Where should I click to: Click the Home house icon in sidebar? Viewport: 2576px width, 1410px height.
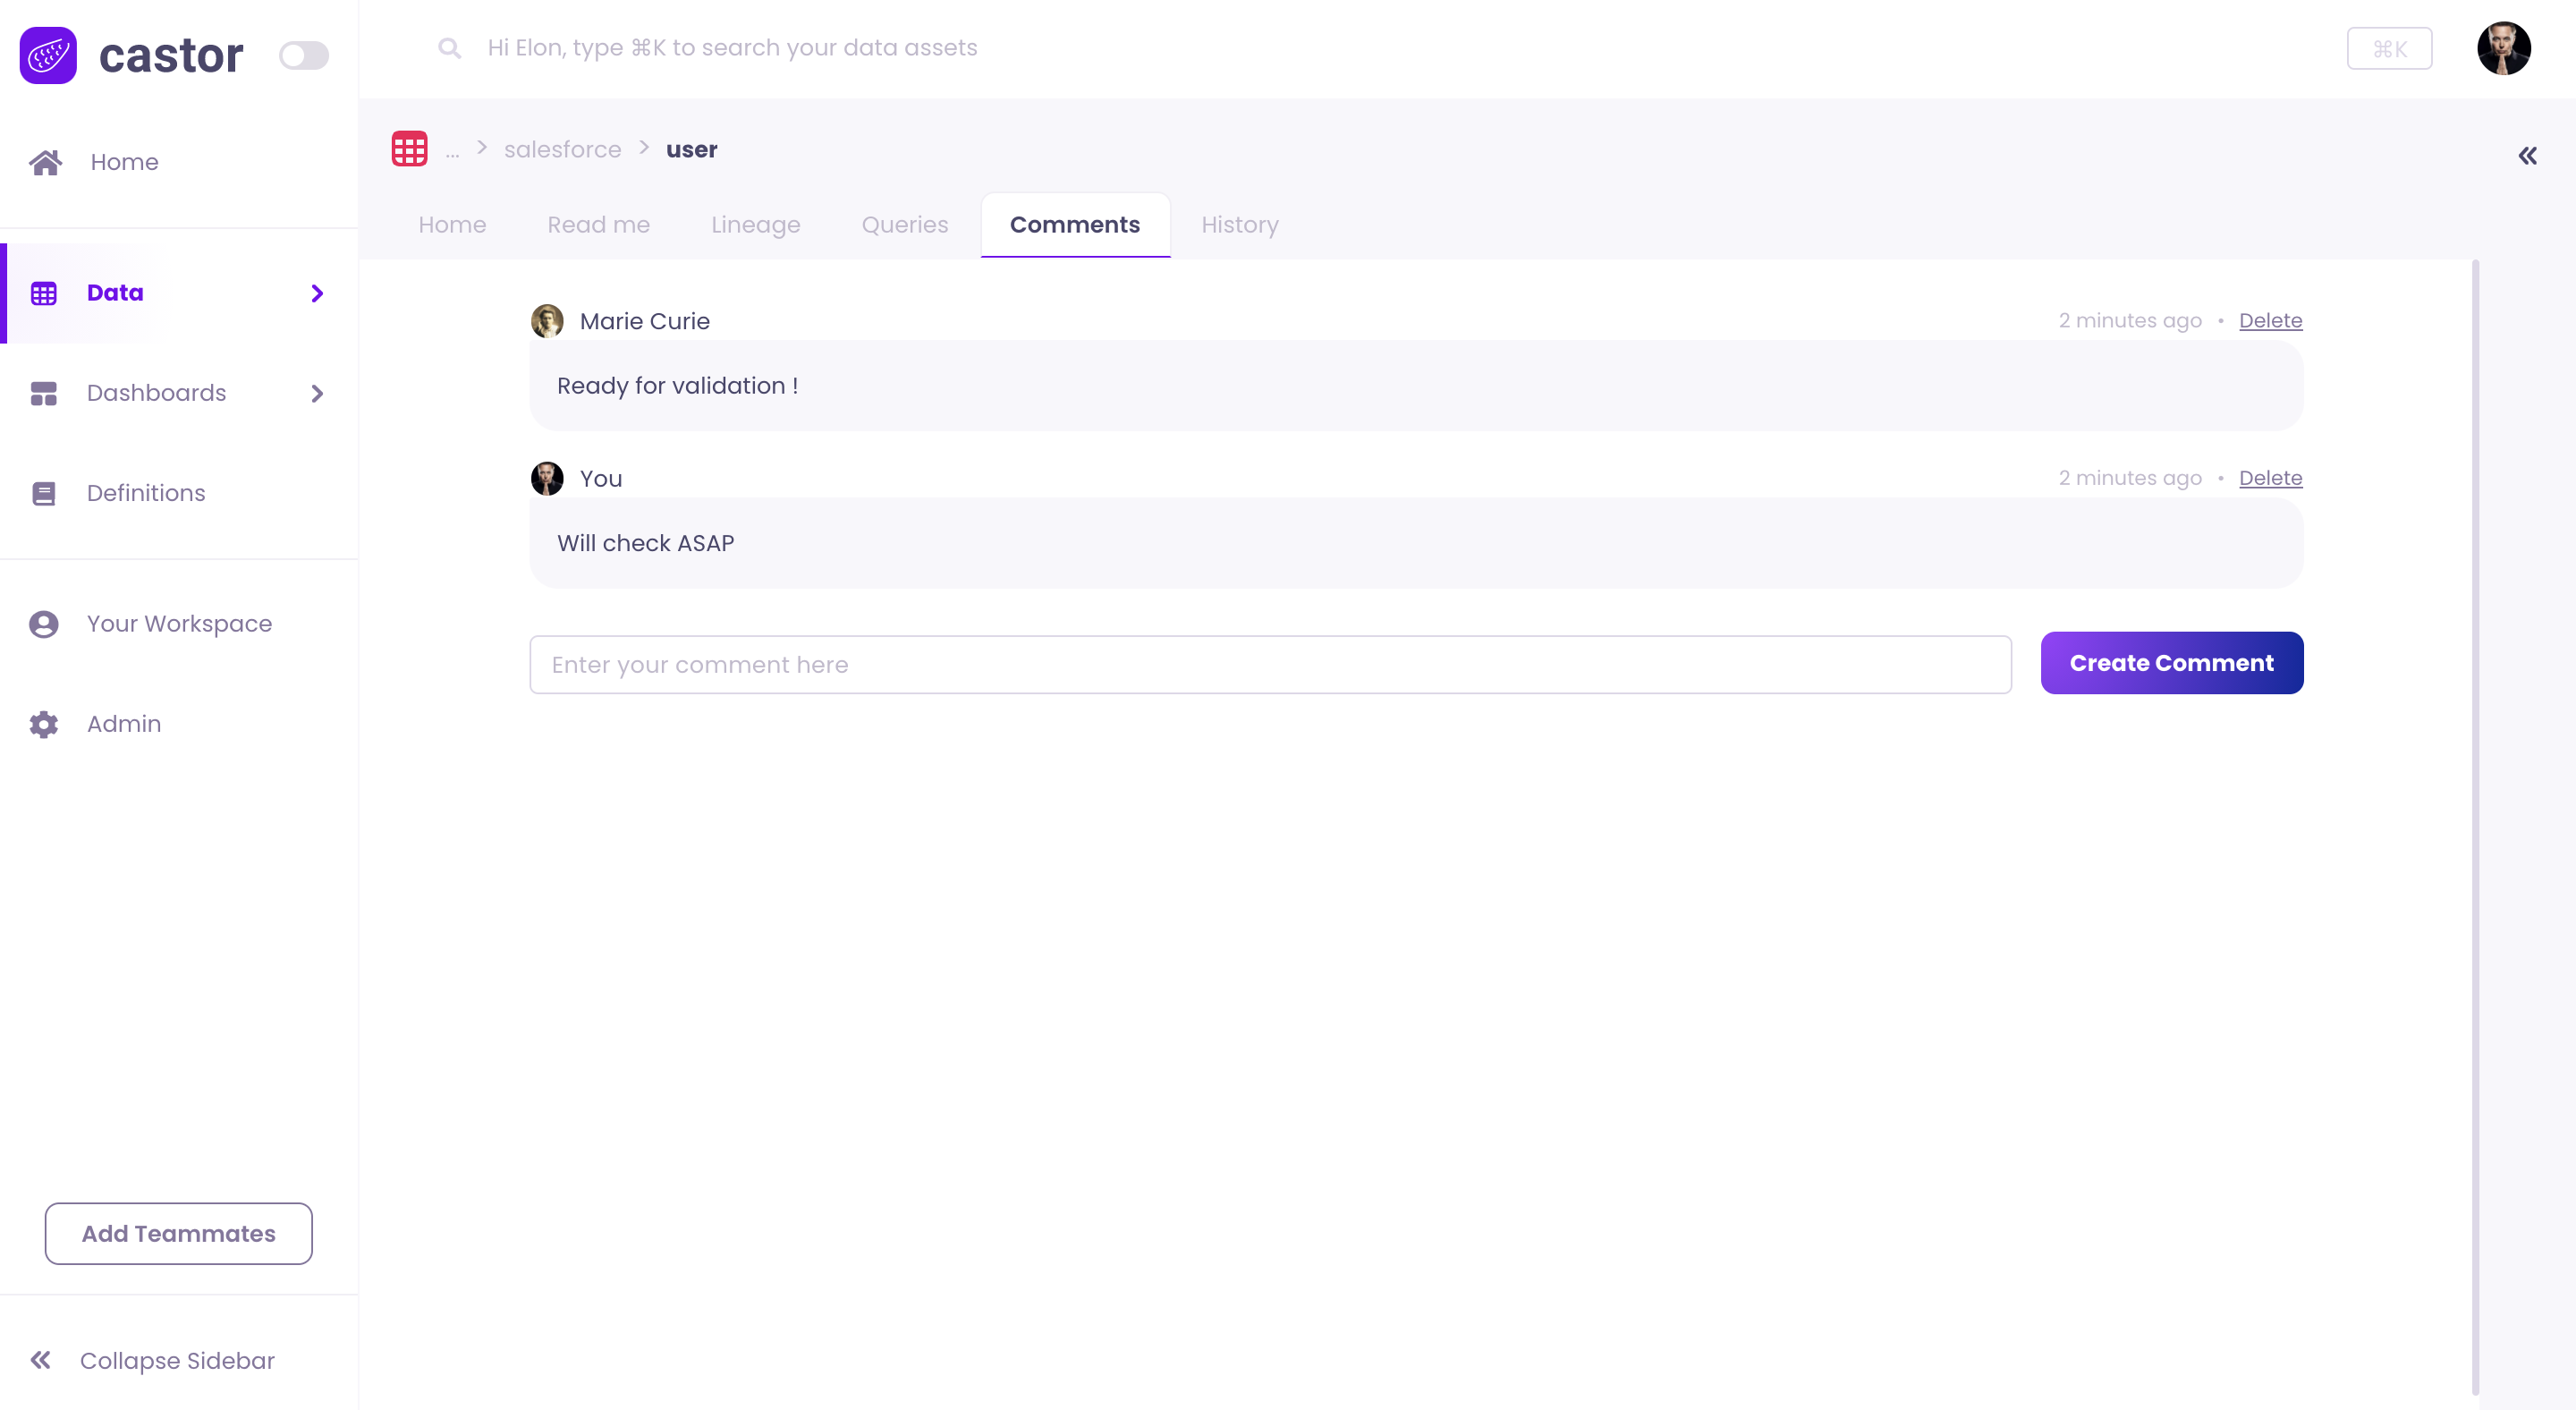(x=45, y=162)
